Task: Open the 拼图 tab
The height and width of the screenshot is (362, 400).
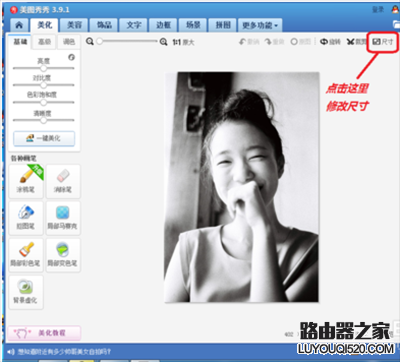Action: (222, 25)
